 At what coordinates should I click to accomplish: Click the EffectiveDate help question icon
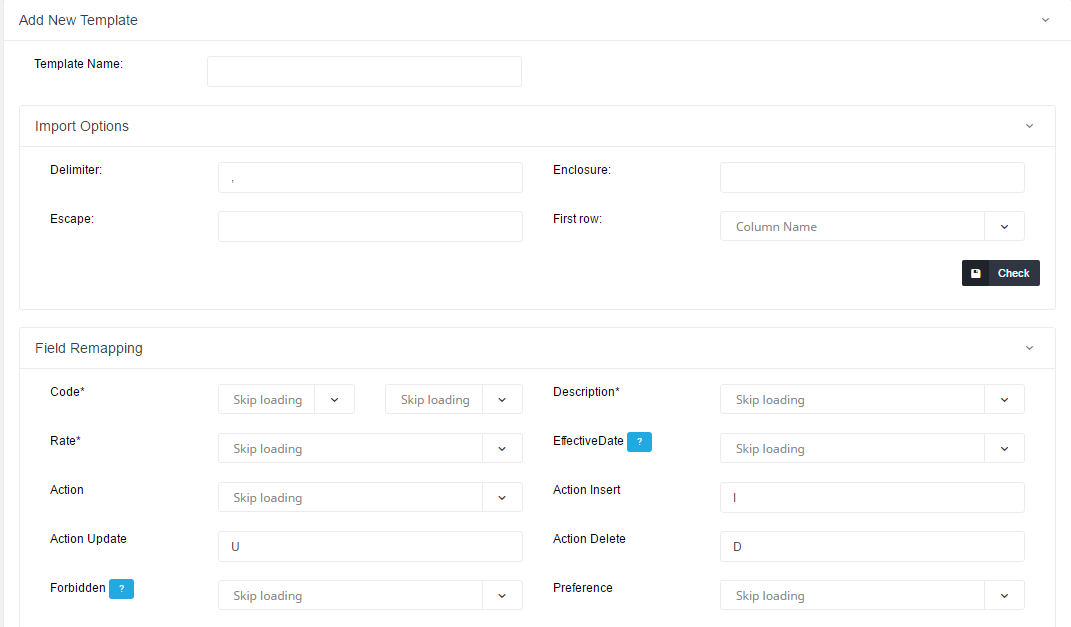click(639, 442)
